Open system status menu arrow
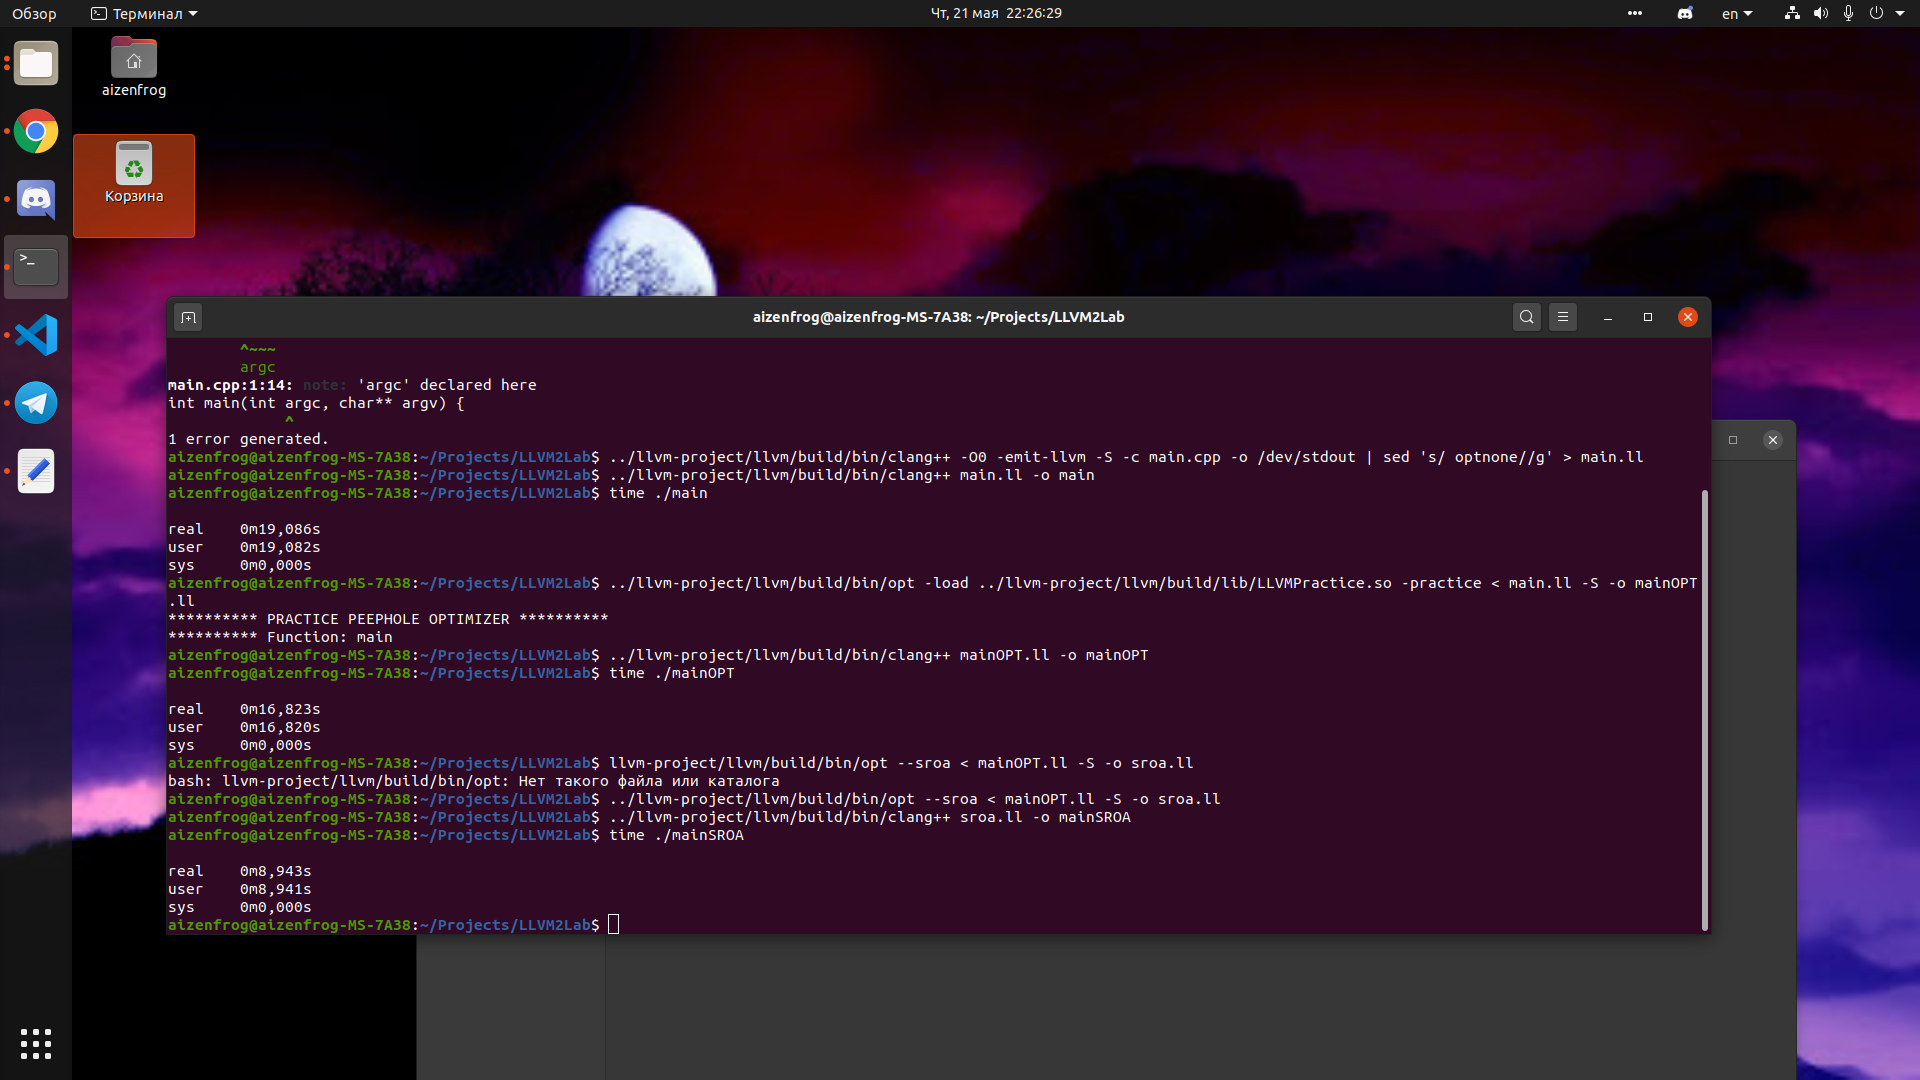 (1900, 13)
